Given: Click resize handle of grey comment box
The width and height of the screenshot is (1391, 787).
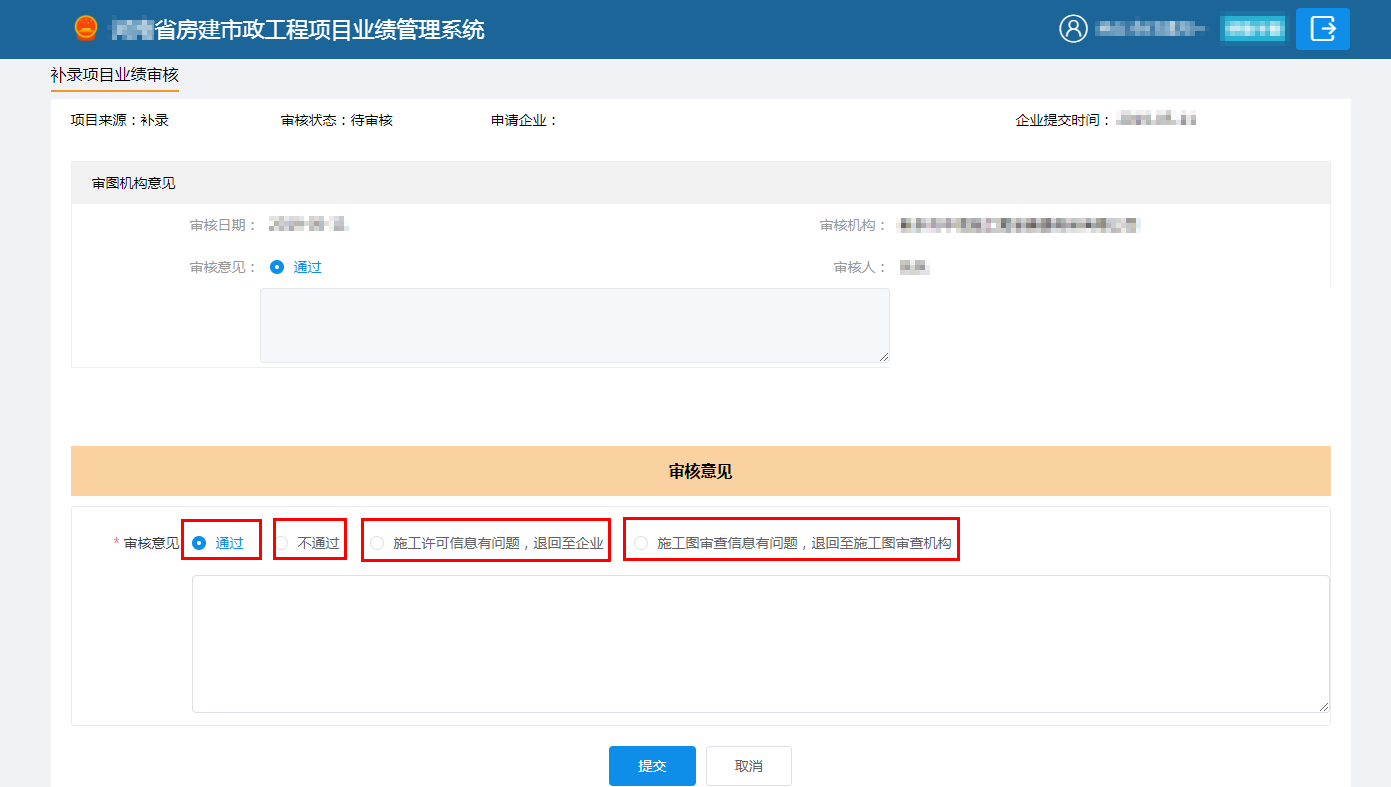Looking at the screenshot, I should click(x=883, y=356).
